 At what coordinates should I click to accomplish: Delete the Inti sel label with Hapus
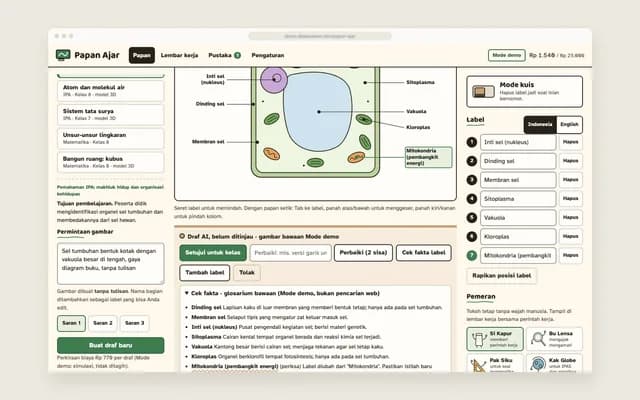tap(570, 142)
